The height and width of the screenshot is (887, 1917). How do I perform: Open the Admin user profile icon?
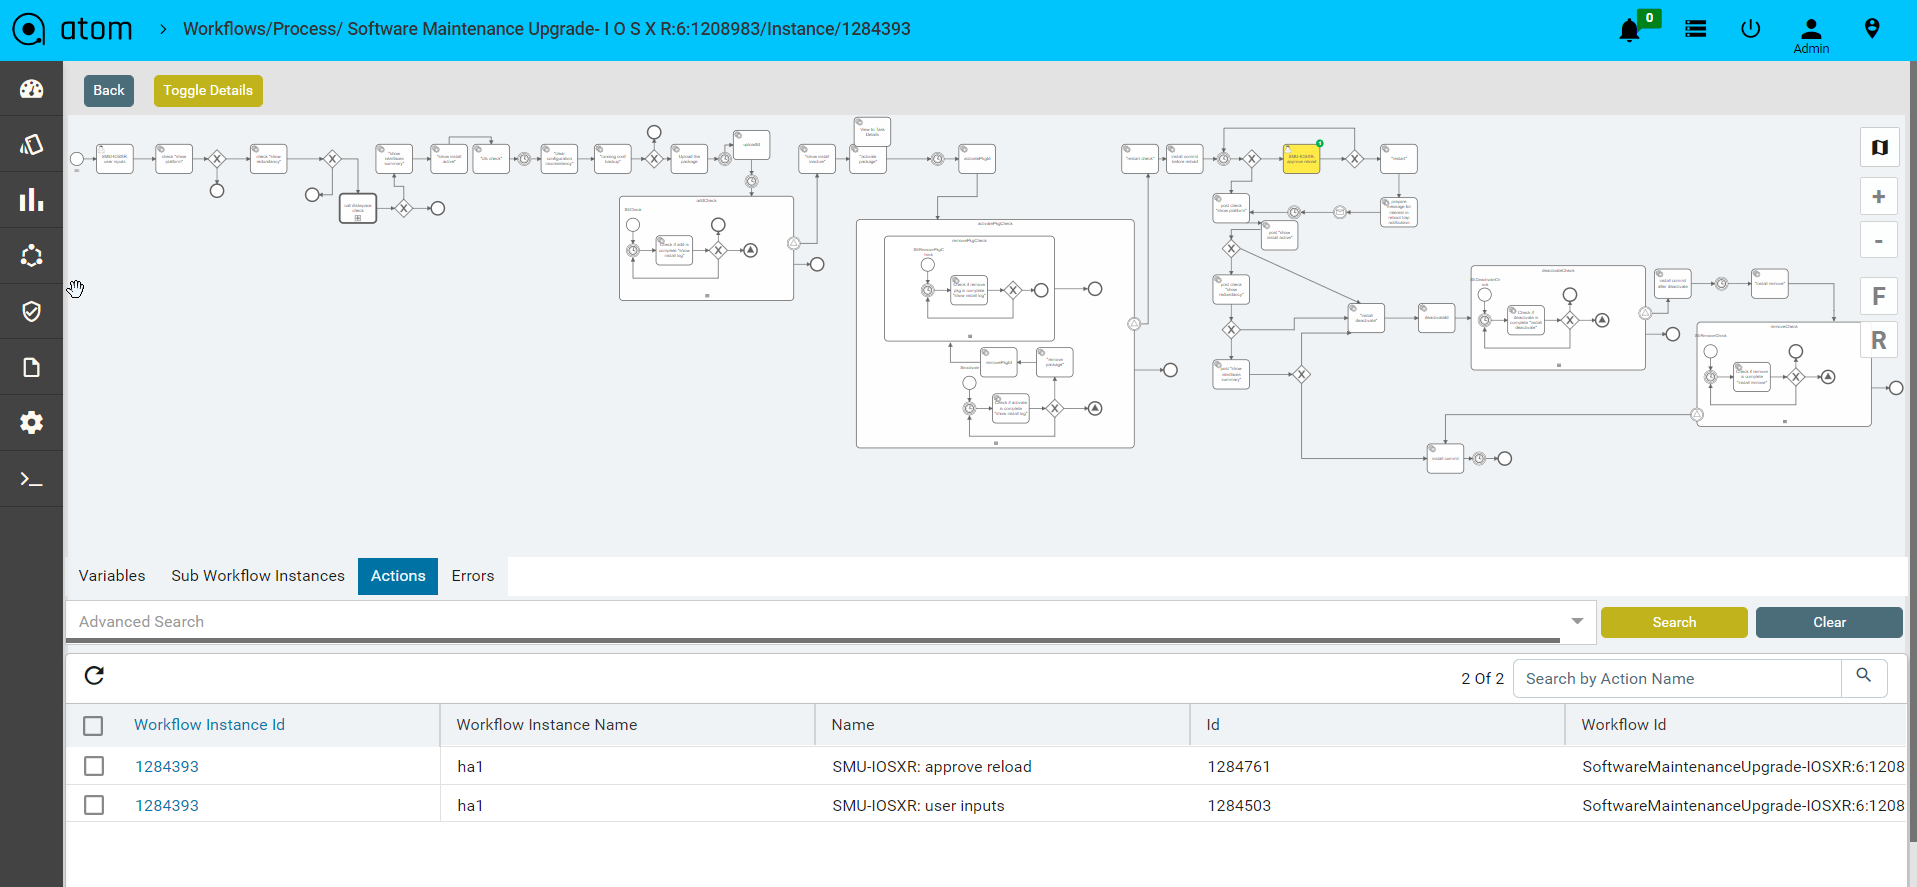pyautogui.click(x=1811, y=36)
